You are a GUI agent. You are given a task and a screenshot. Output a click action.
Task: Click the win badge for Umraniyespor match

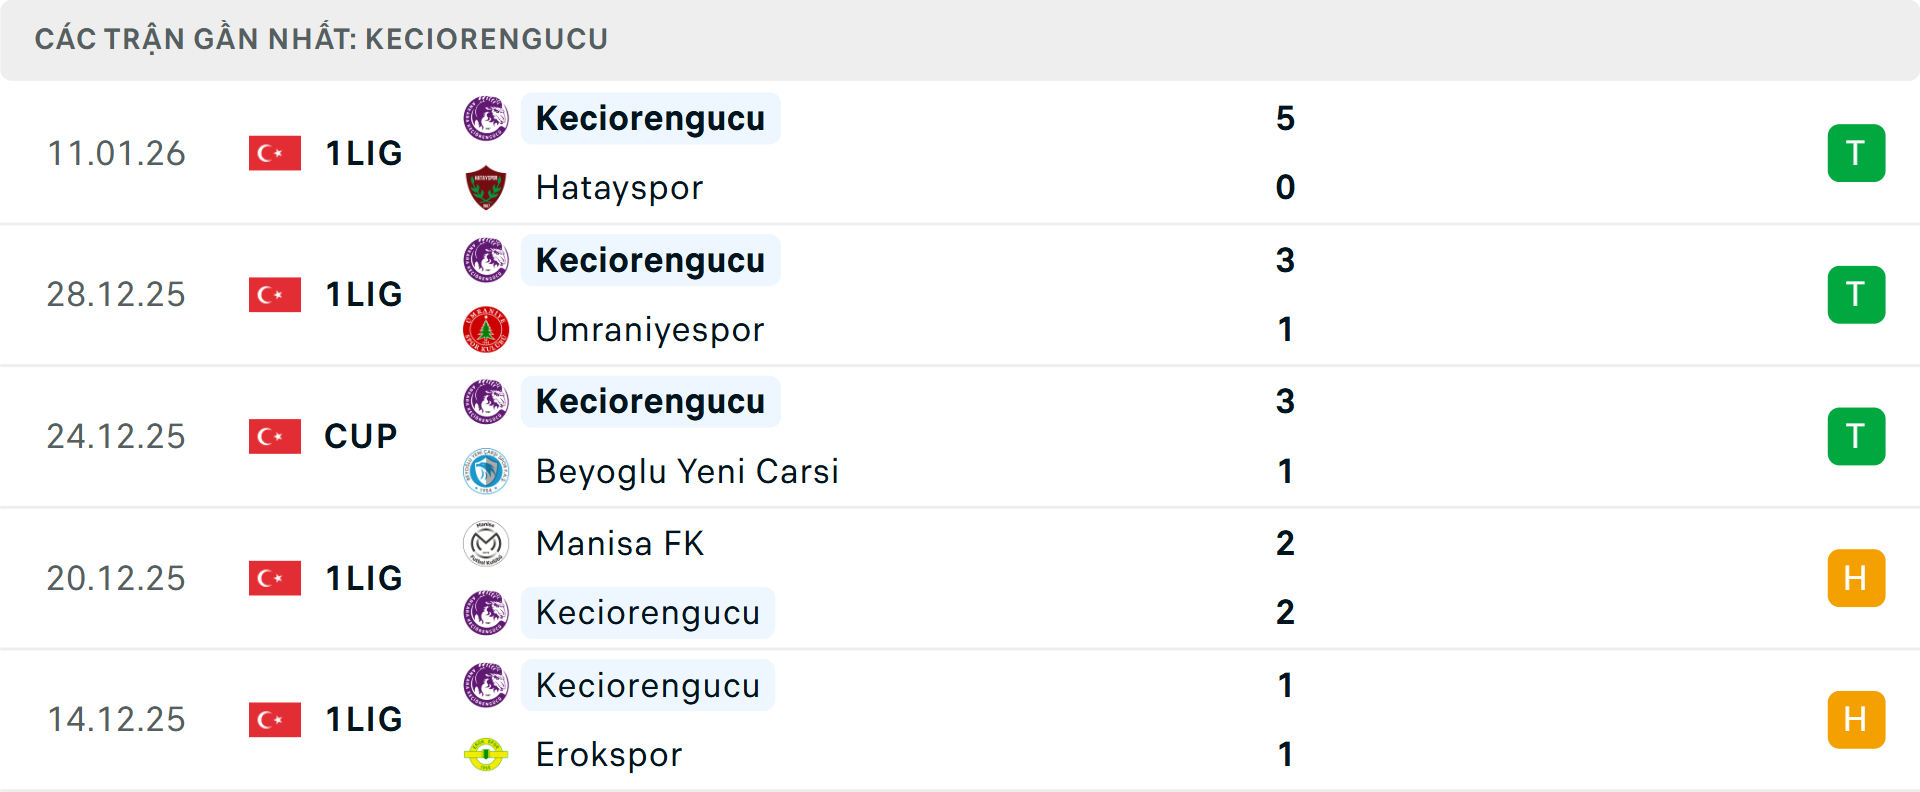click(x=1856, y=295)
